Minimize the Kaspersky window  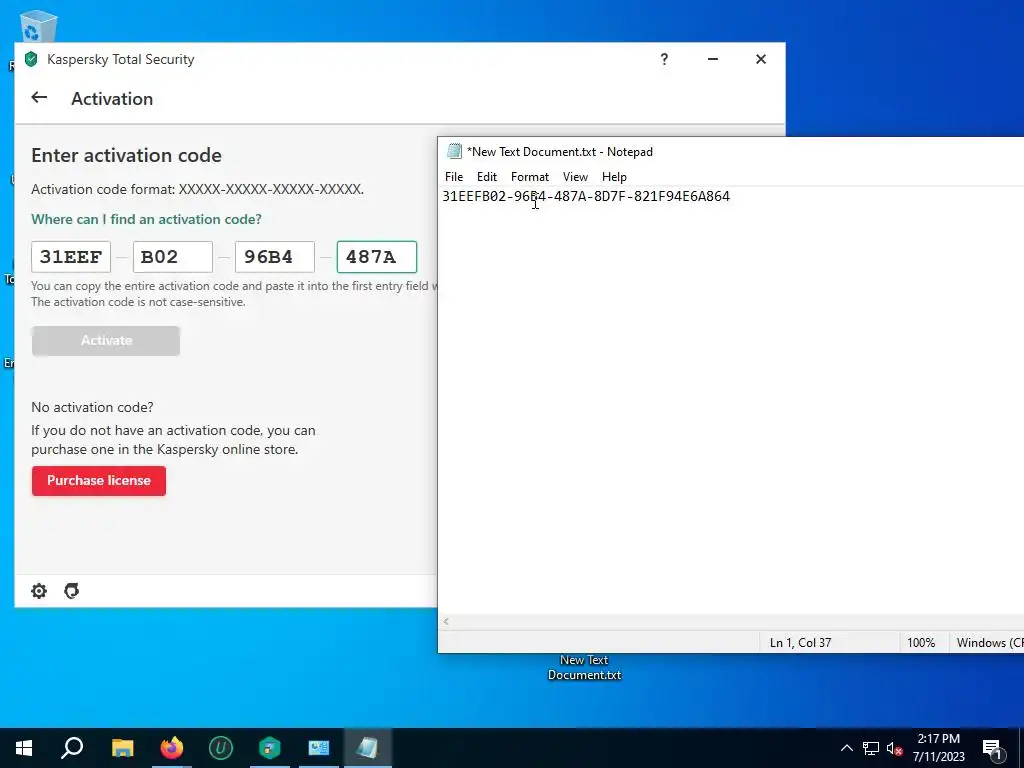point(712,59)
